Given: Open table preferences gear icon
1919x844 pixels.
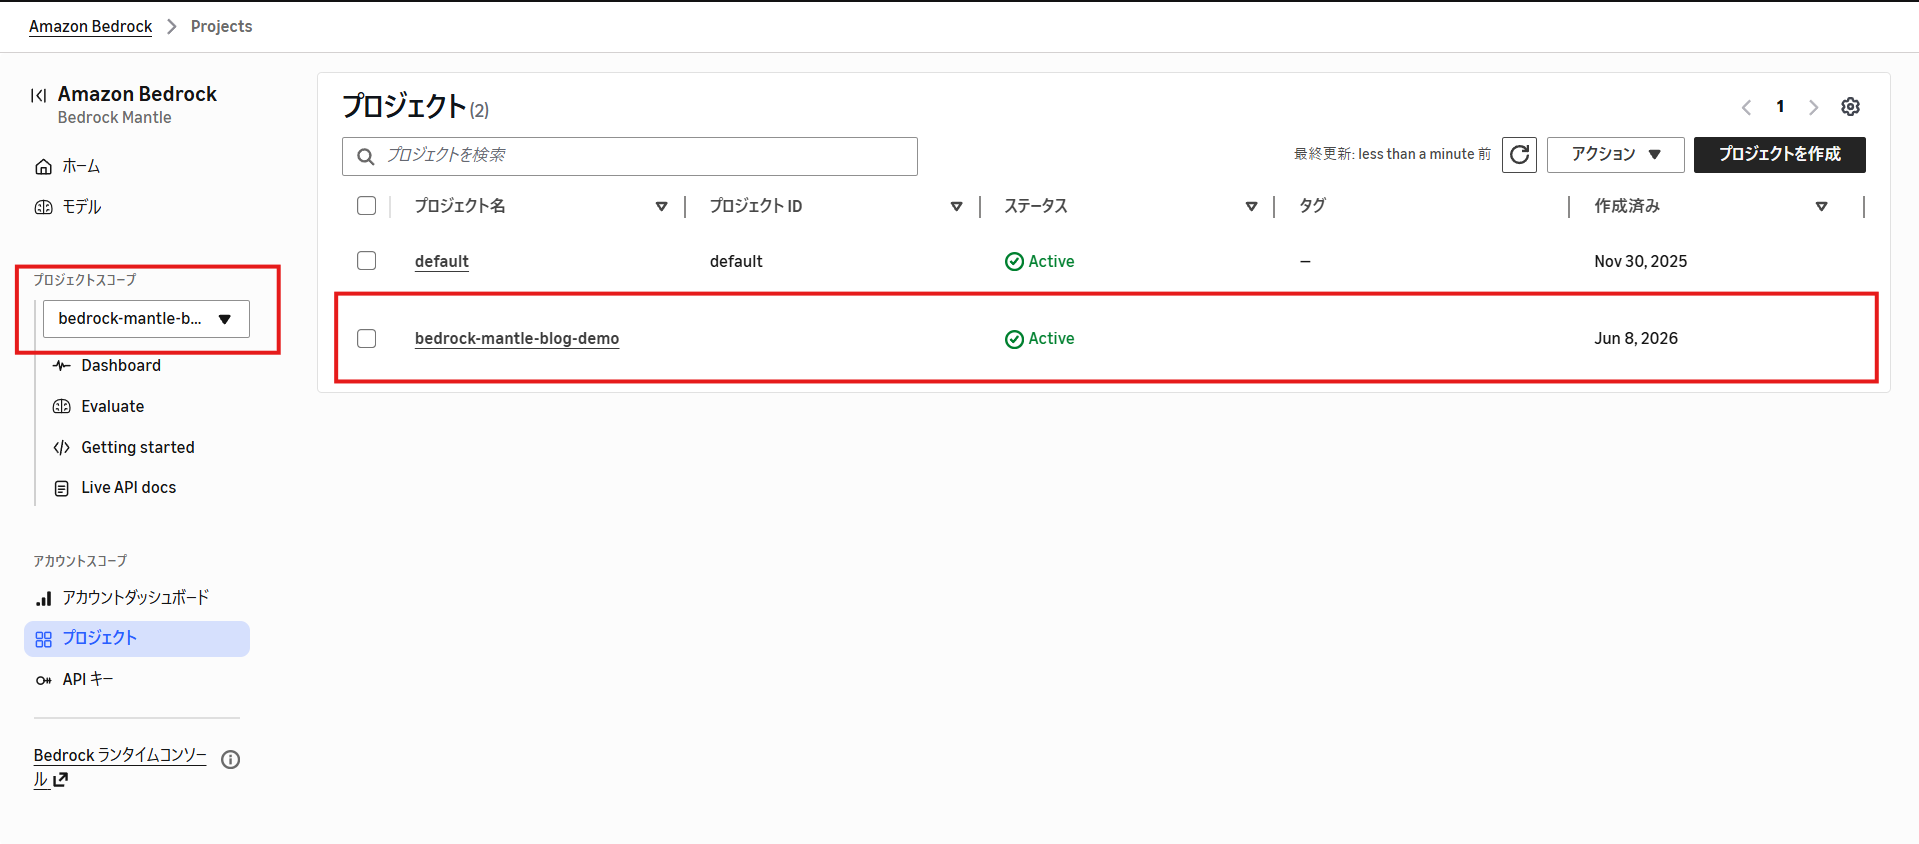Looking at the screenshot, I should click(x=1850, y=107).
